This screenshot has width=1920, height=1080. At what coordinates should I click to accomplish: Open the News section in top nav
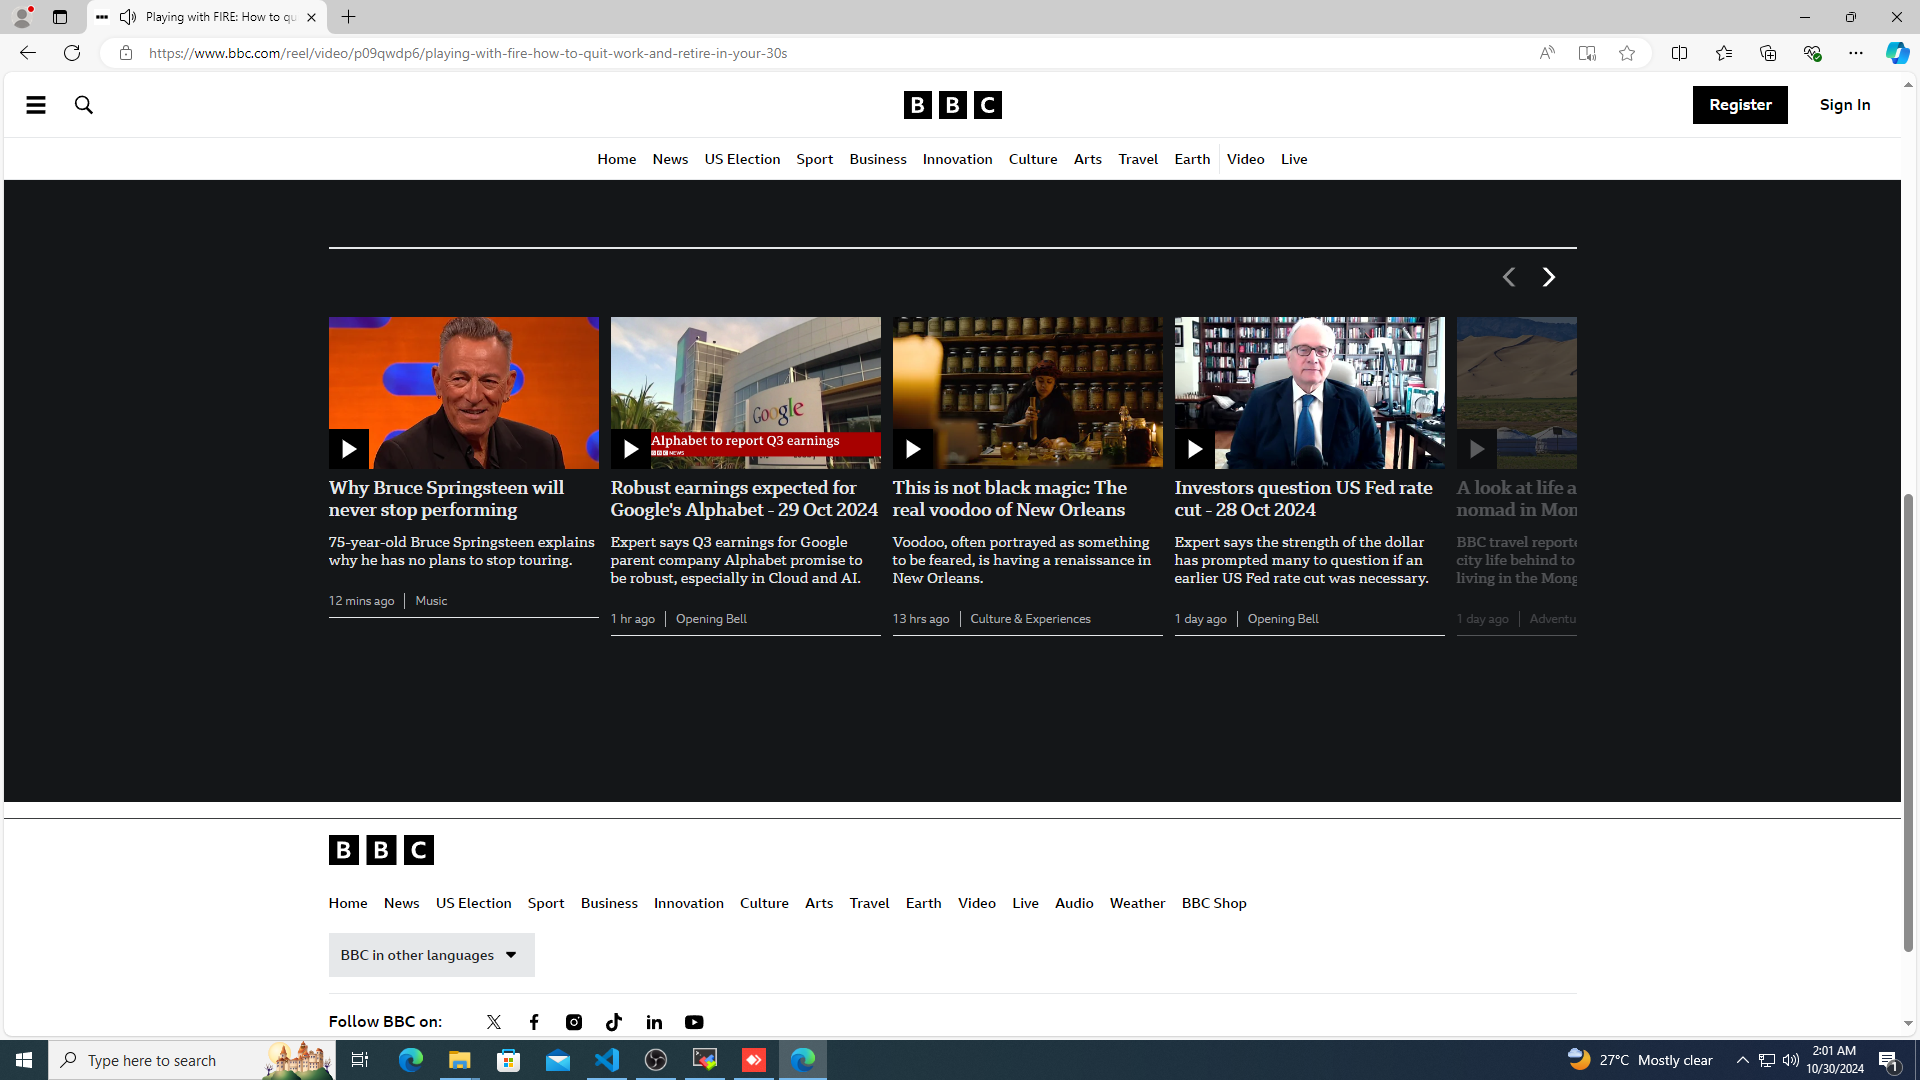(670, 160)
